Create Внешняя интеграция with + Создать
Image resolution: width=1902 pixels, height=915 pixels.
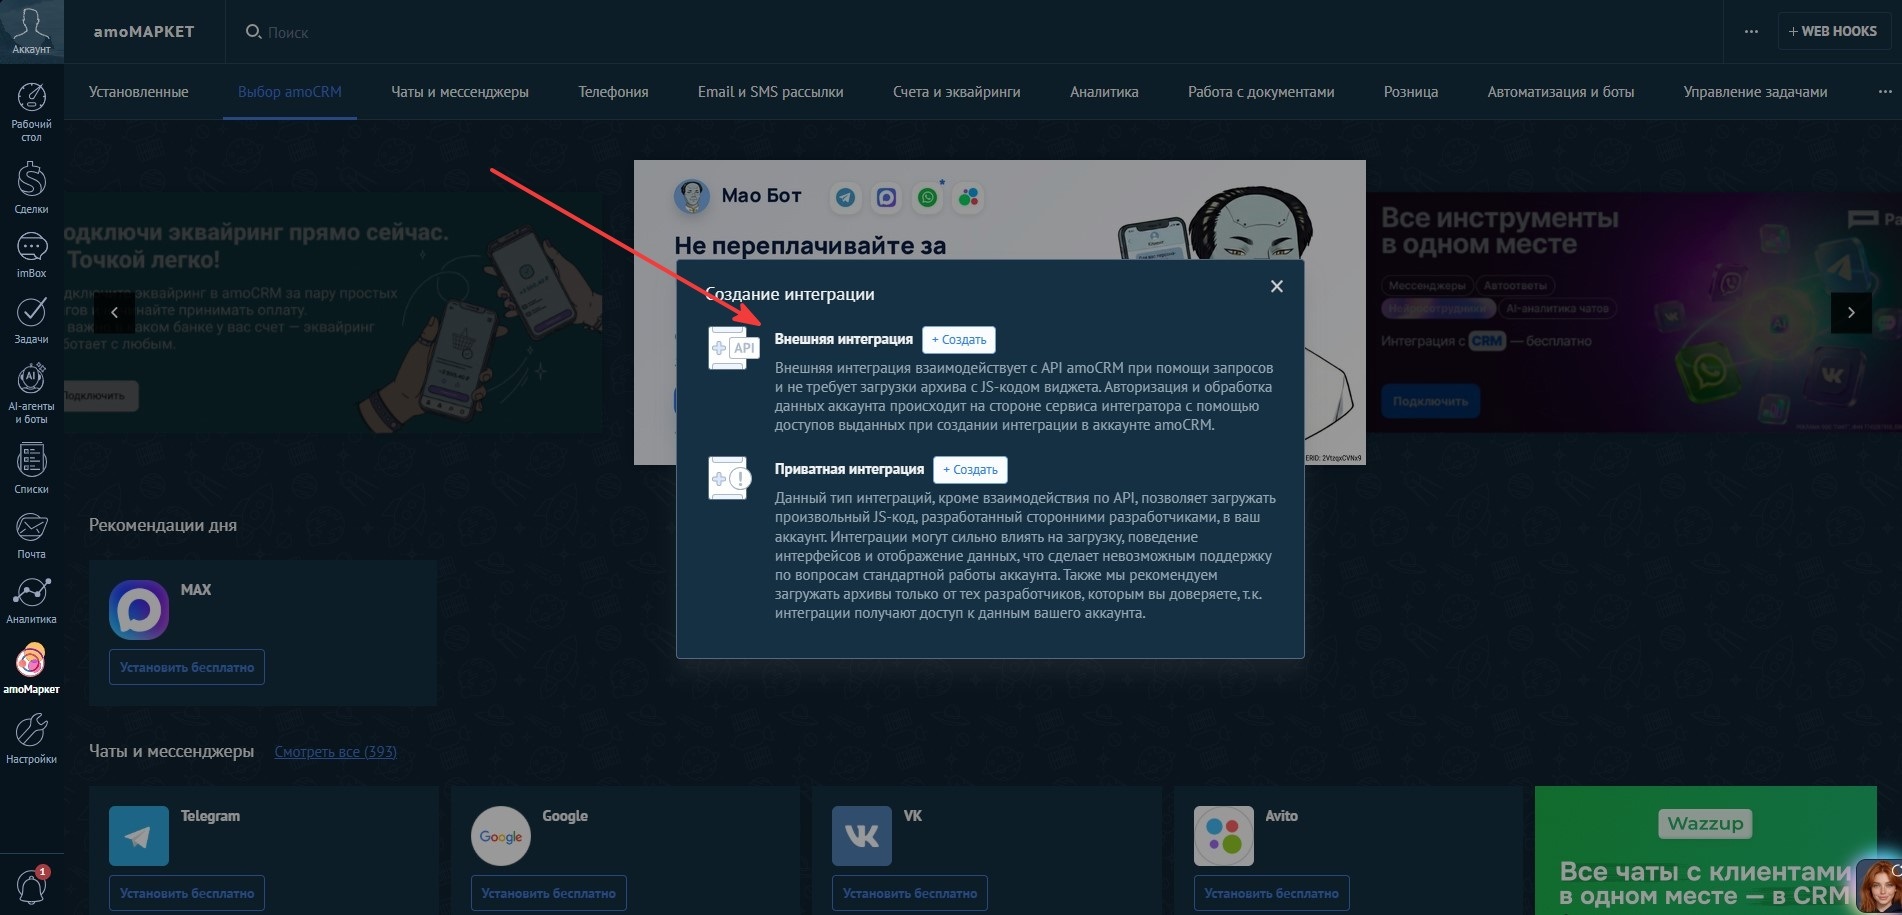point(959,340)
